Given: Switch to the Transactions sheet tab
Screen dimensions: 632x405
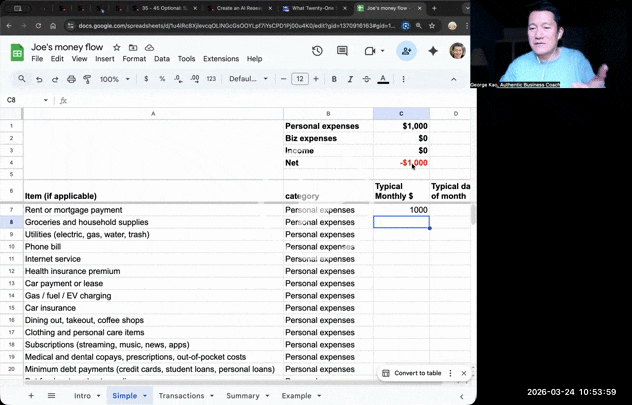Looking at the screenshot, I should pos(181,396).
